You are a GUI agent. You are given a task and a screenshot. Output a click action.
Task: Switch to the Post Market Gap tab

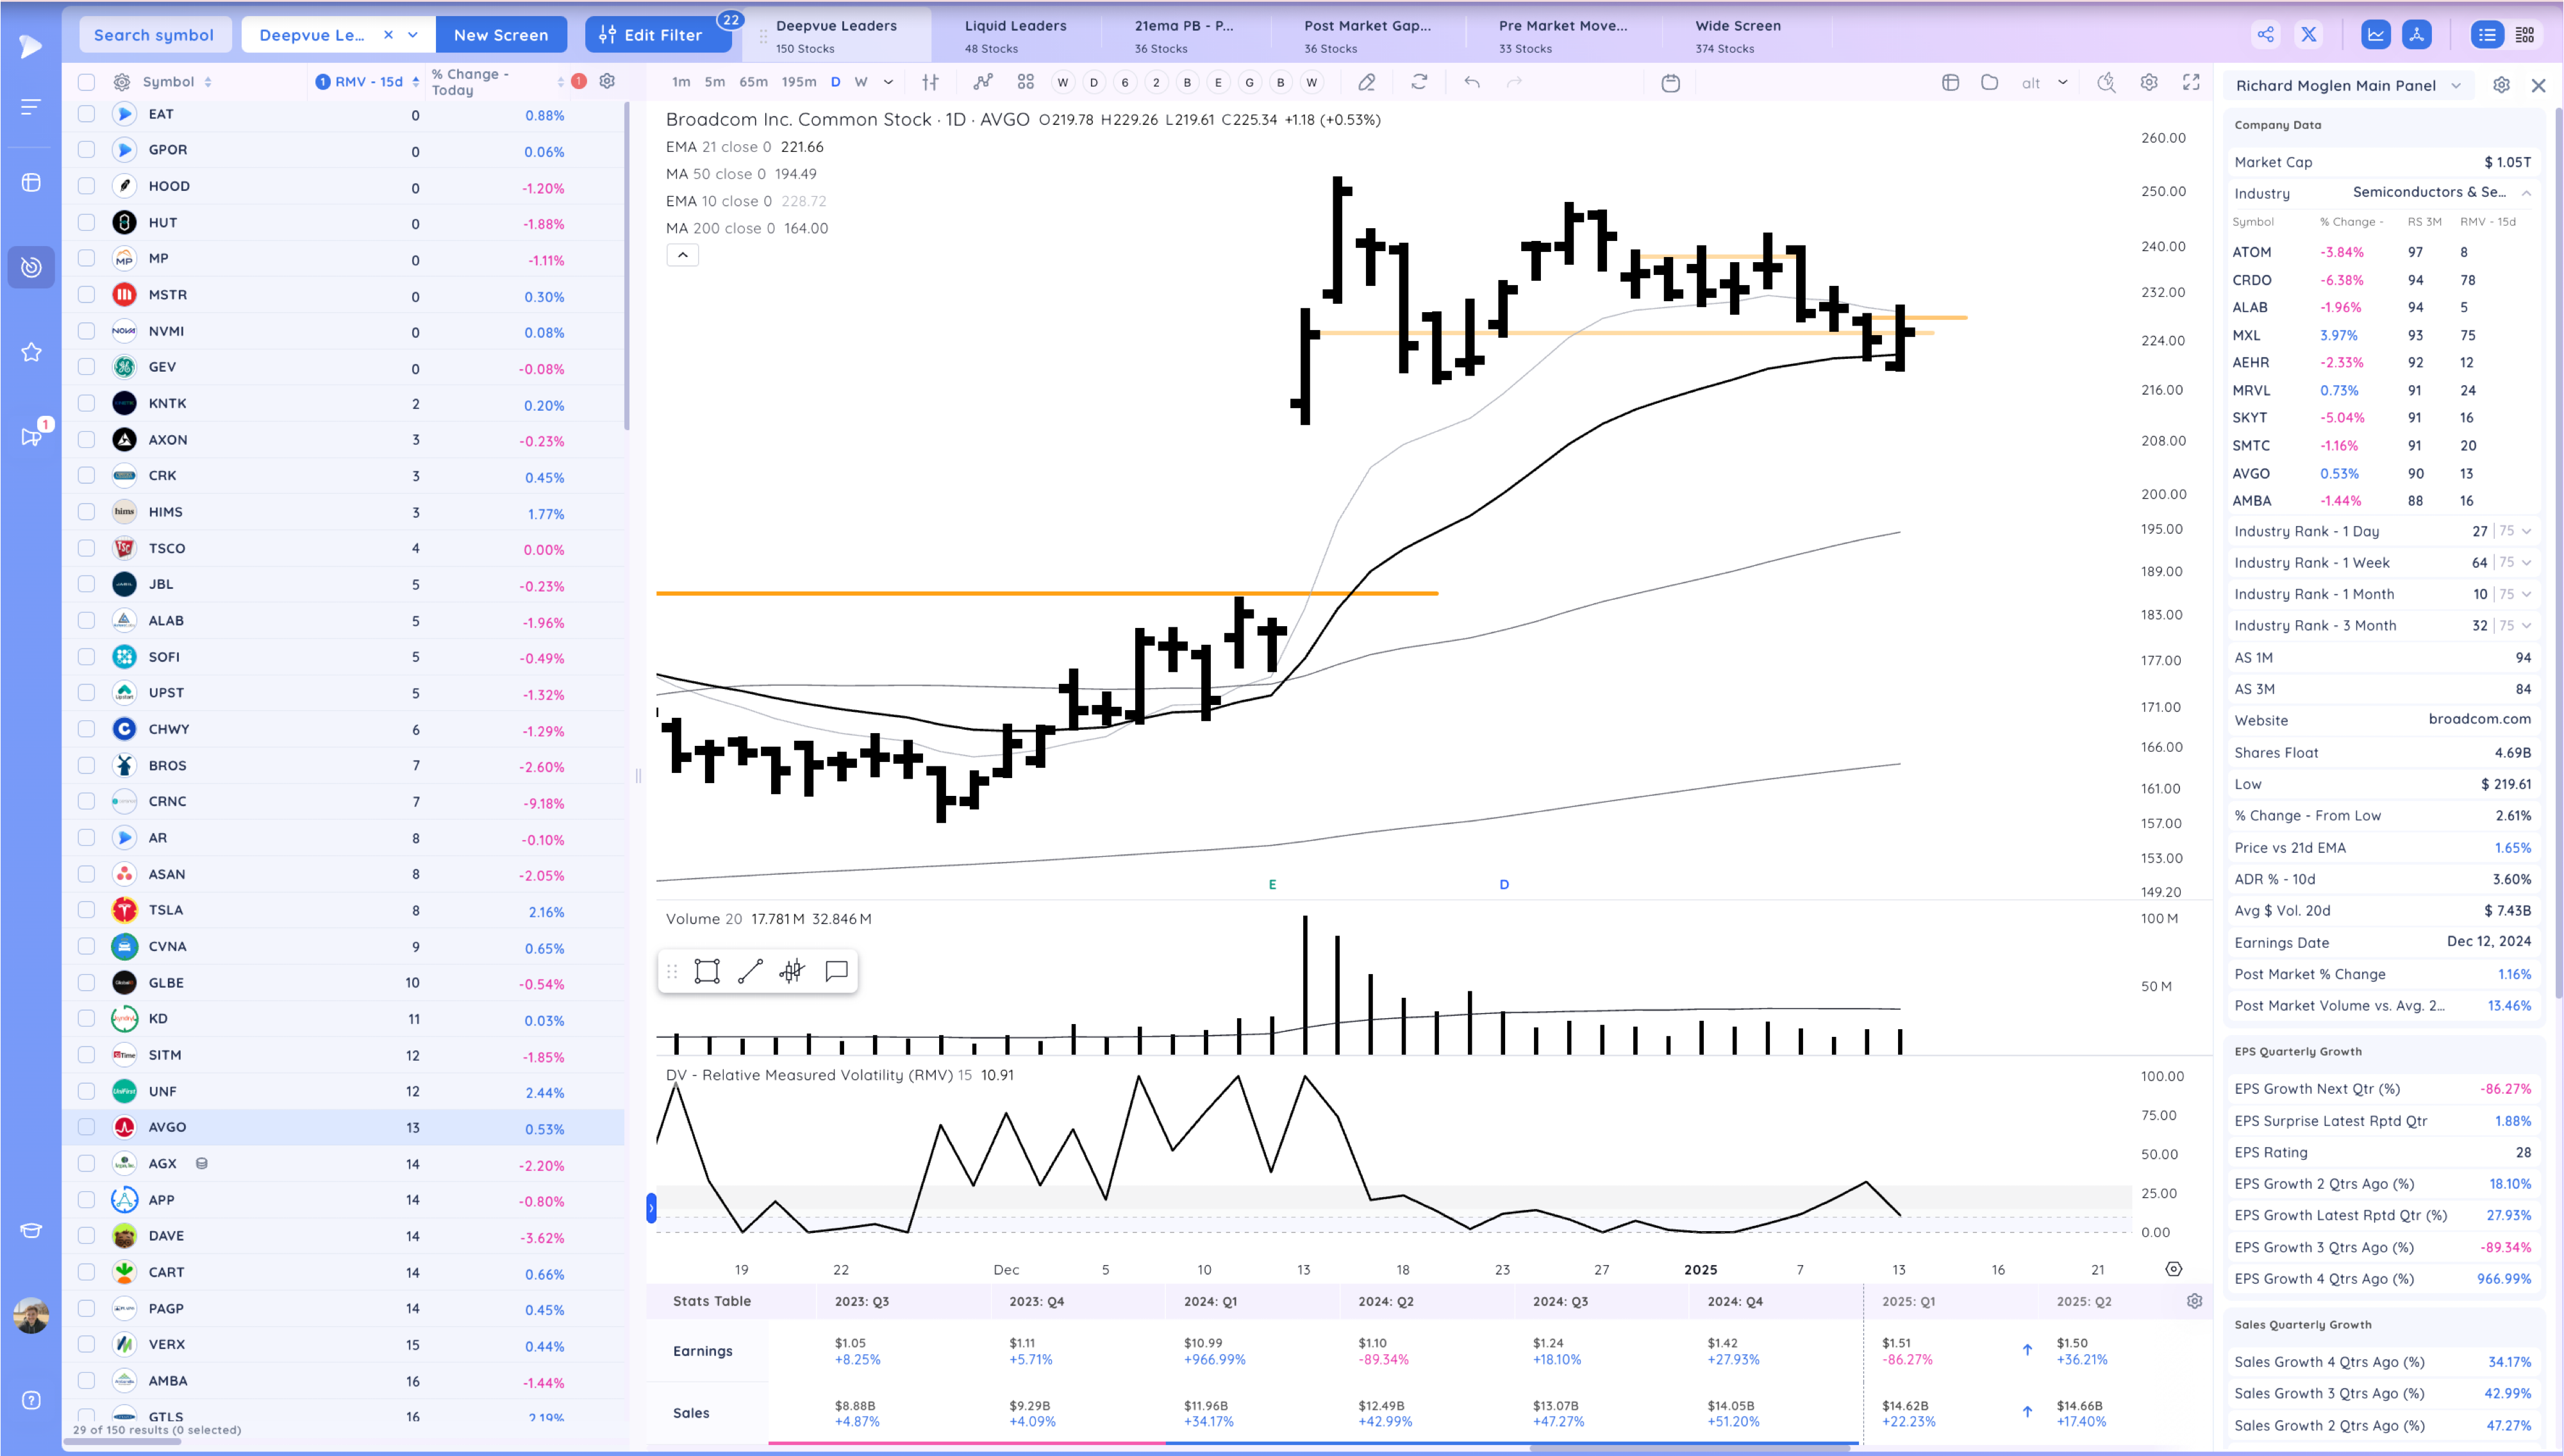point(1367,35)
